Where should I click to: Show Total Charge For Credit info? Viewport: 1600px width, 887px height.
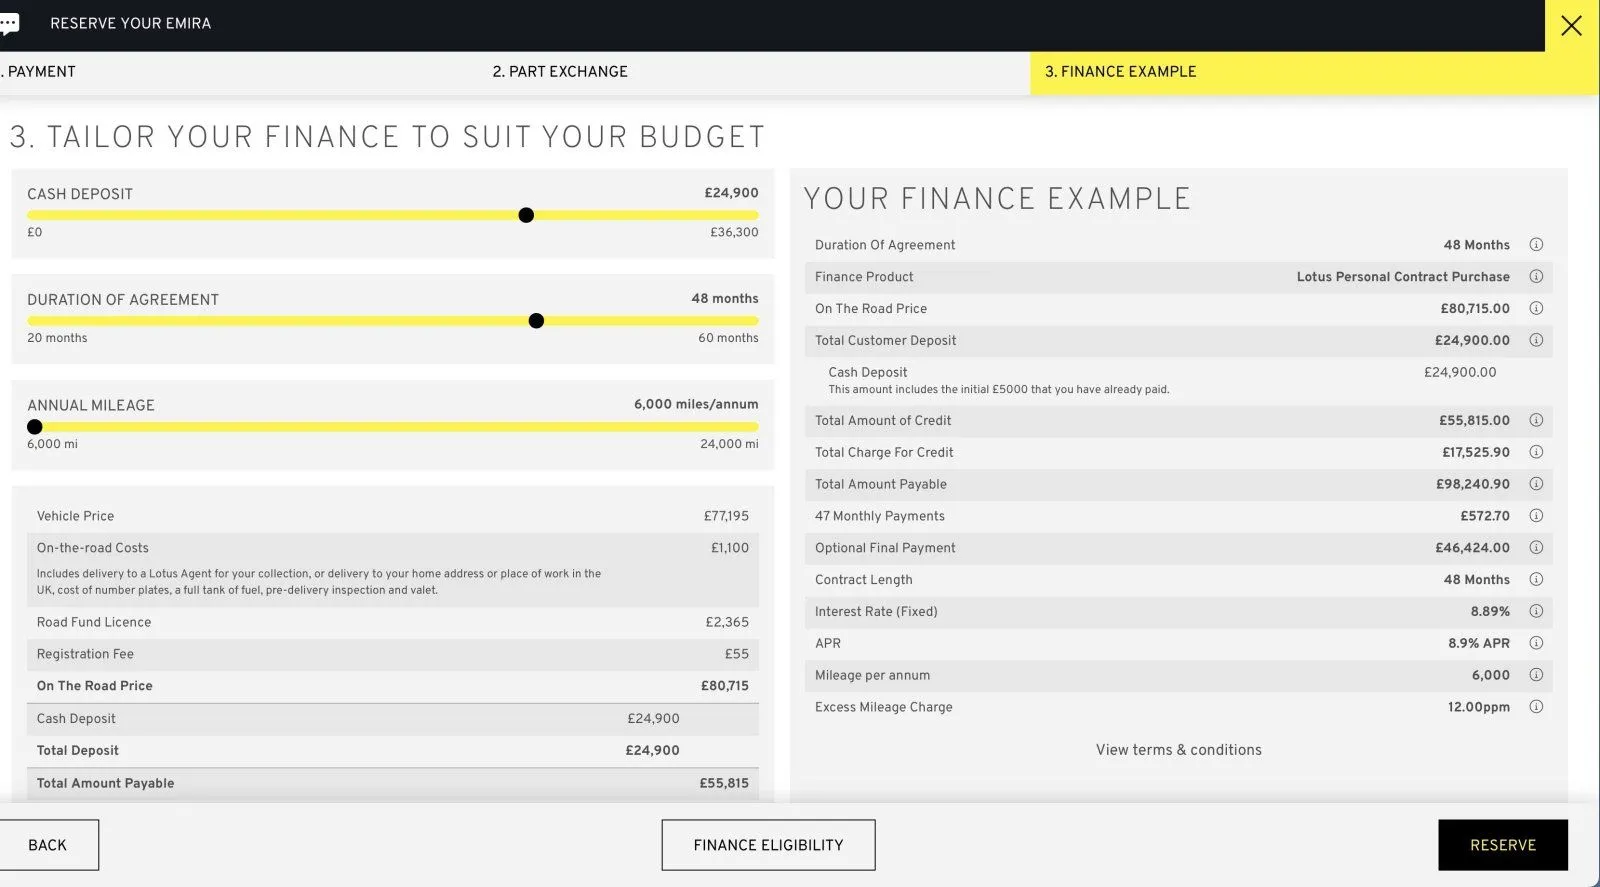click(x=1536, y=452)
